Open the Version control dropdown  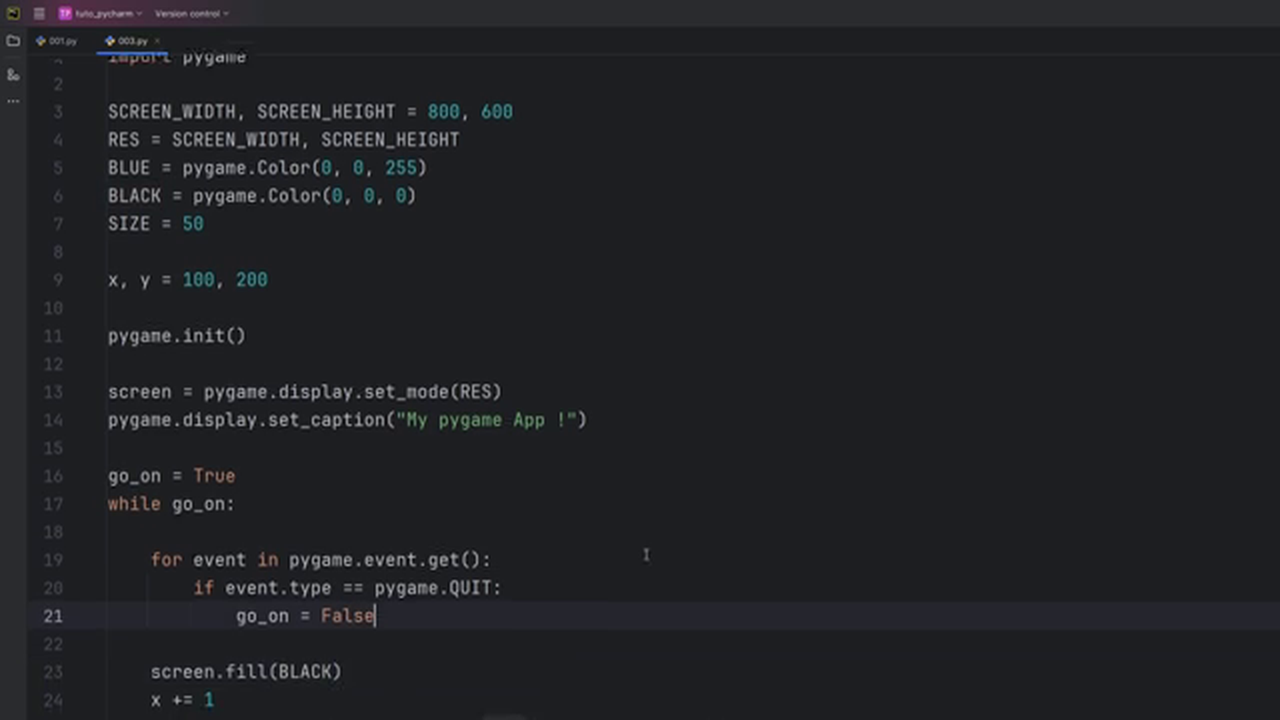(191, 14)
